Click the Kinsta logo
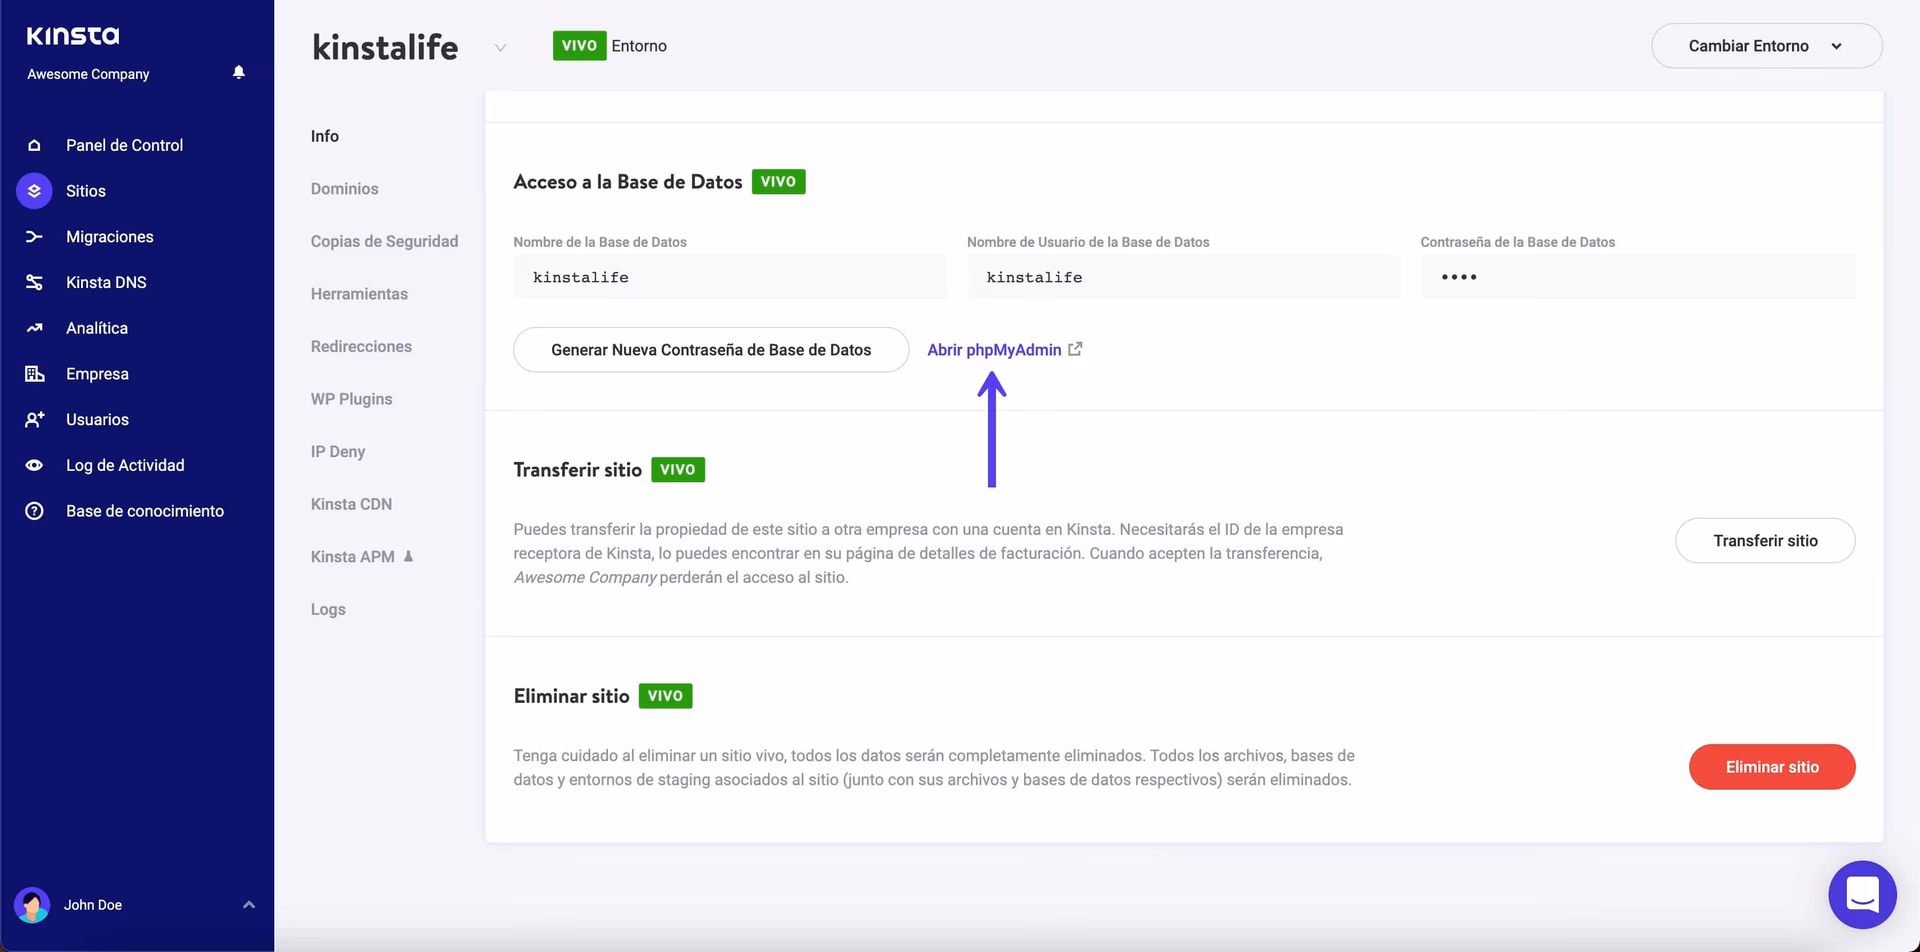 (73, 36)
